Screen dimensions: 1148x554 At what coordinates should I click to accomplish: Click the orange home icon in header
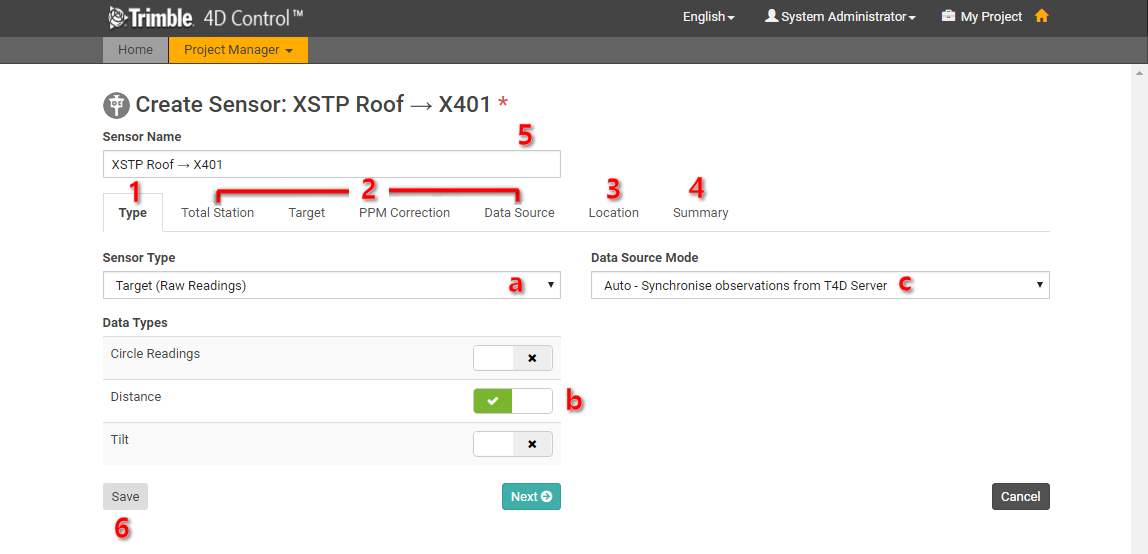pos(1041,16)
